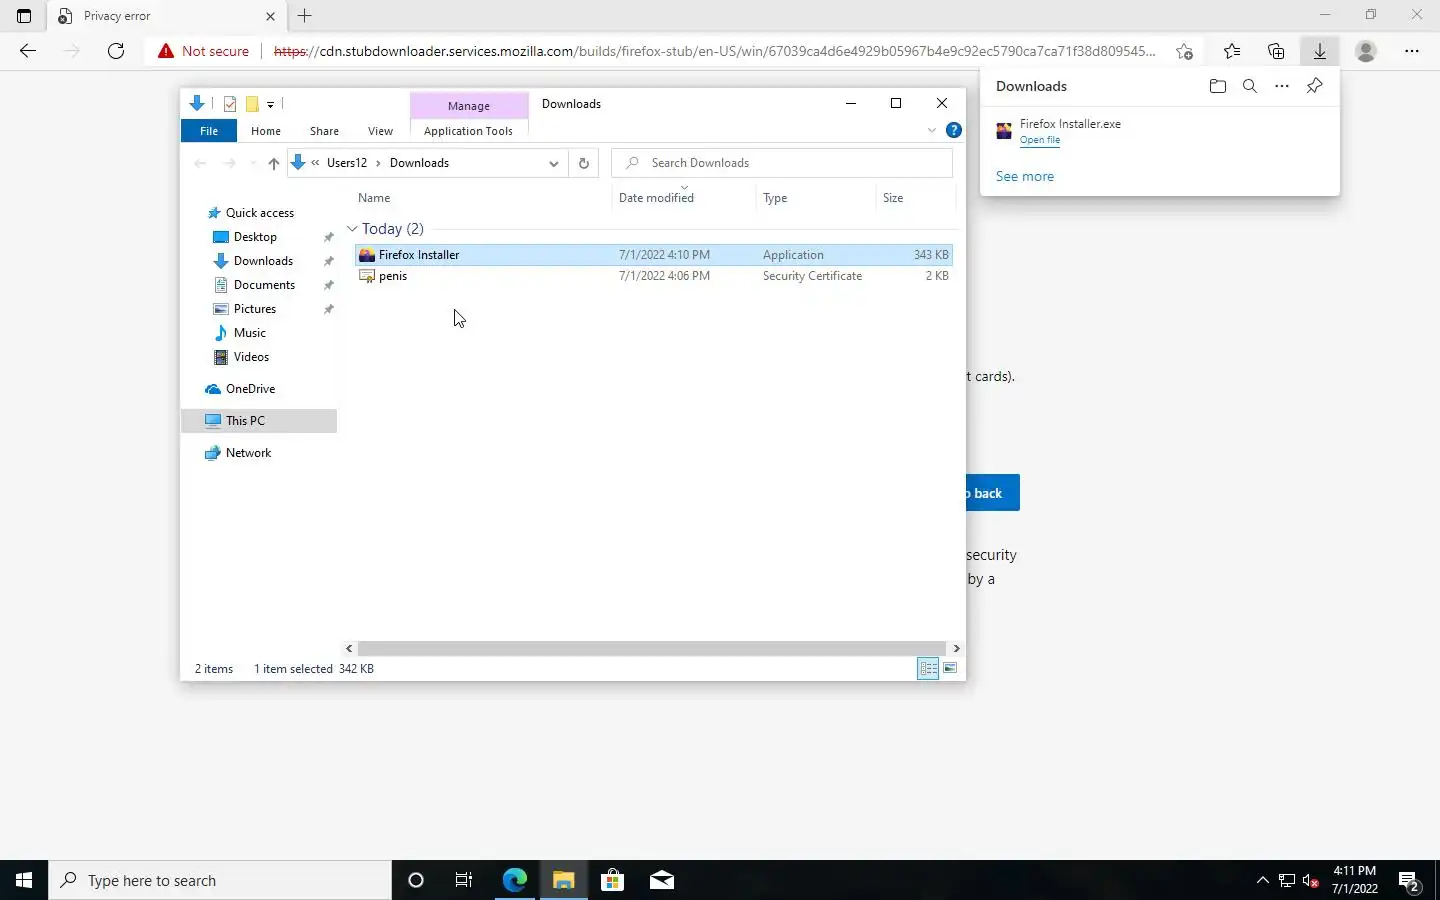Search downloads icon in Downloads flyout
This screenshot has height=900, width=1440.
point(1250,86)
